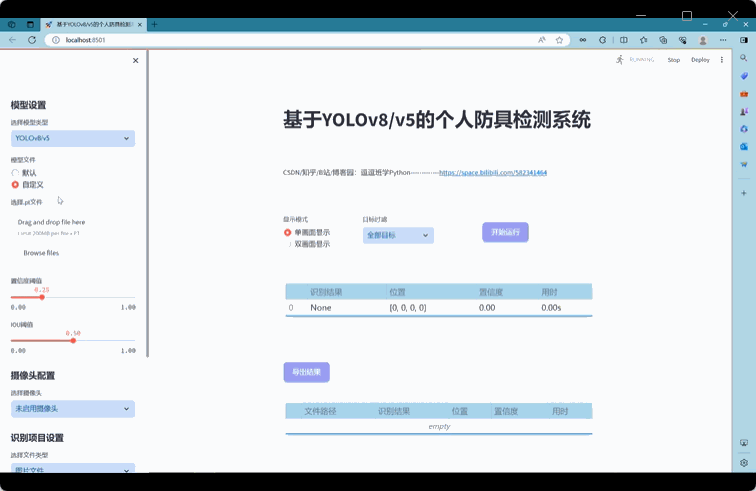Click the sidebar vertical scrollbar

tap(148, 204)
